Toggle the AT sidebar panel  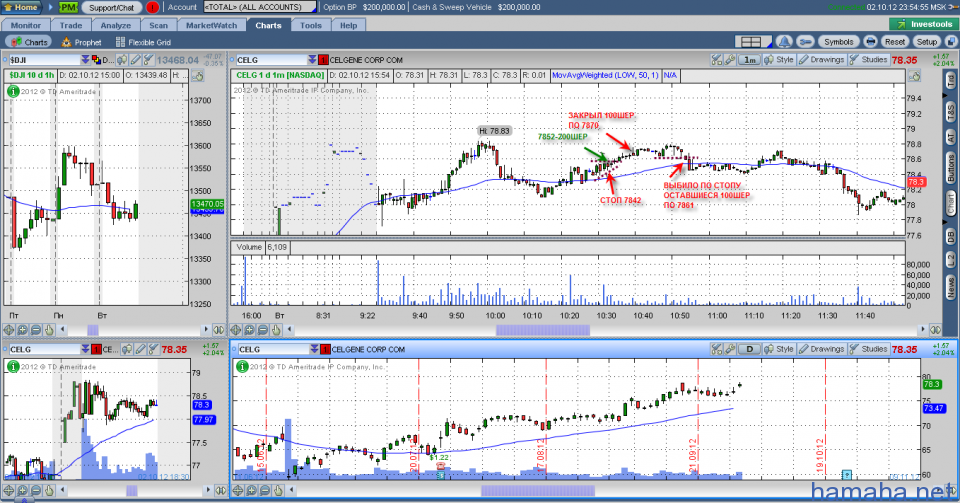tap(951, 137)
